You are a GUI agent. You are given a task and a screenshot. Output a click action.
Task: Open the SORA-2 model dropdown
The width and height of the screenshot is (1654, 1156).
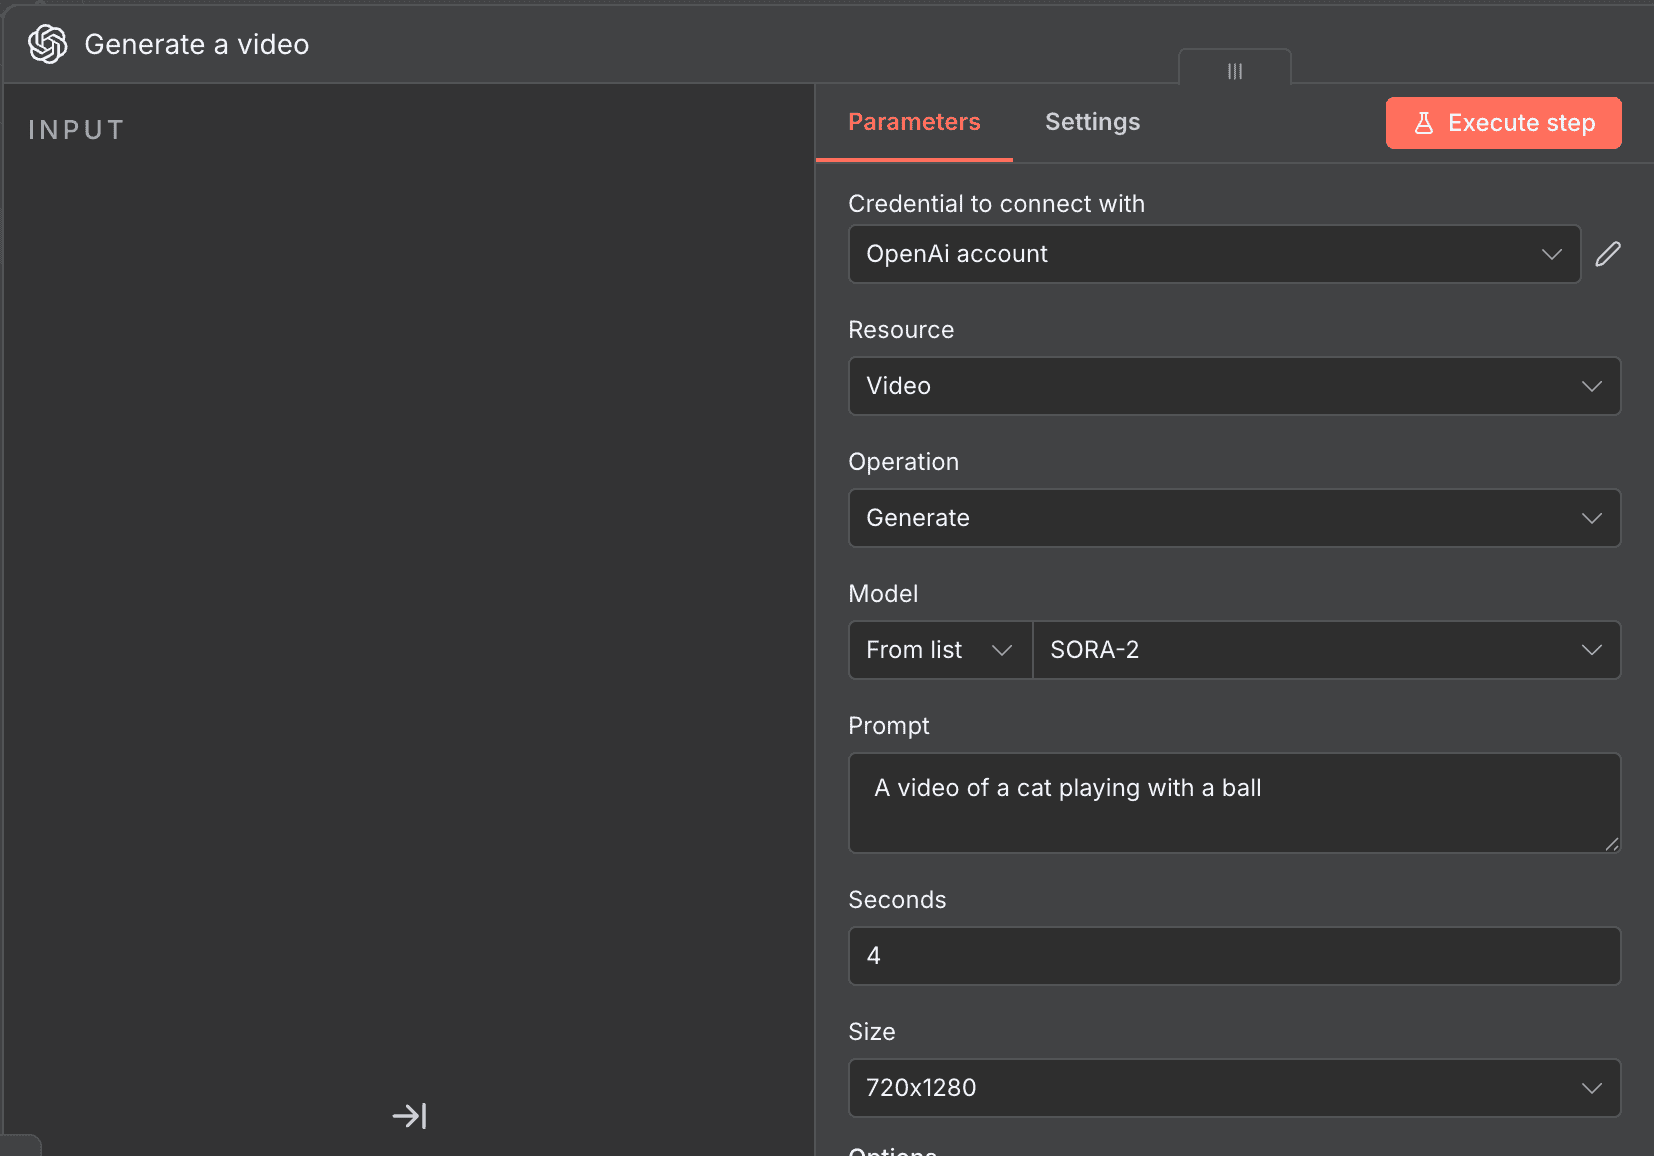tap(1325, 650)
